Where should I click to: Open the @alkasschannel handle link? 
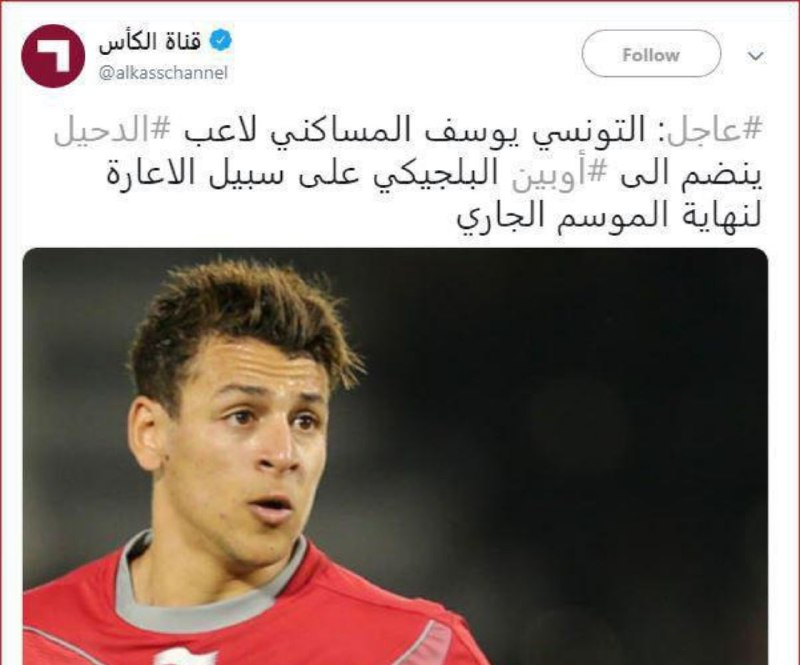[163, 73]
